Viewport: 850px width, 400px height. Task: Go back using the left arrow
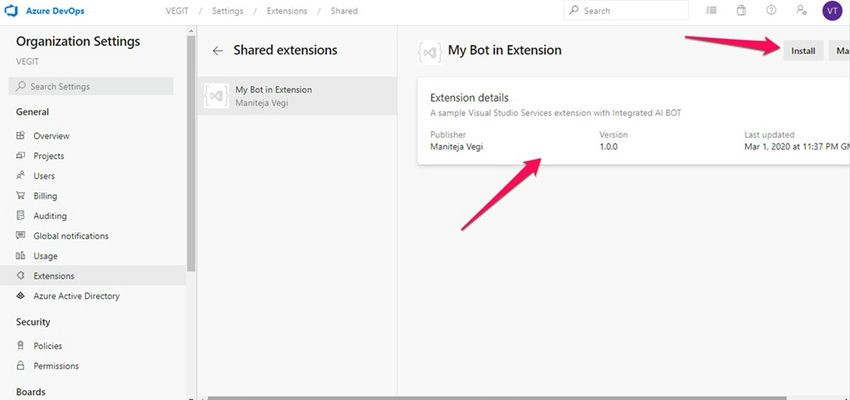pyautogui.click(x=218, y=50)
